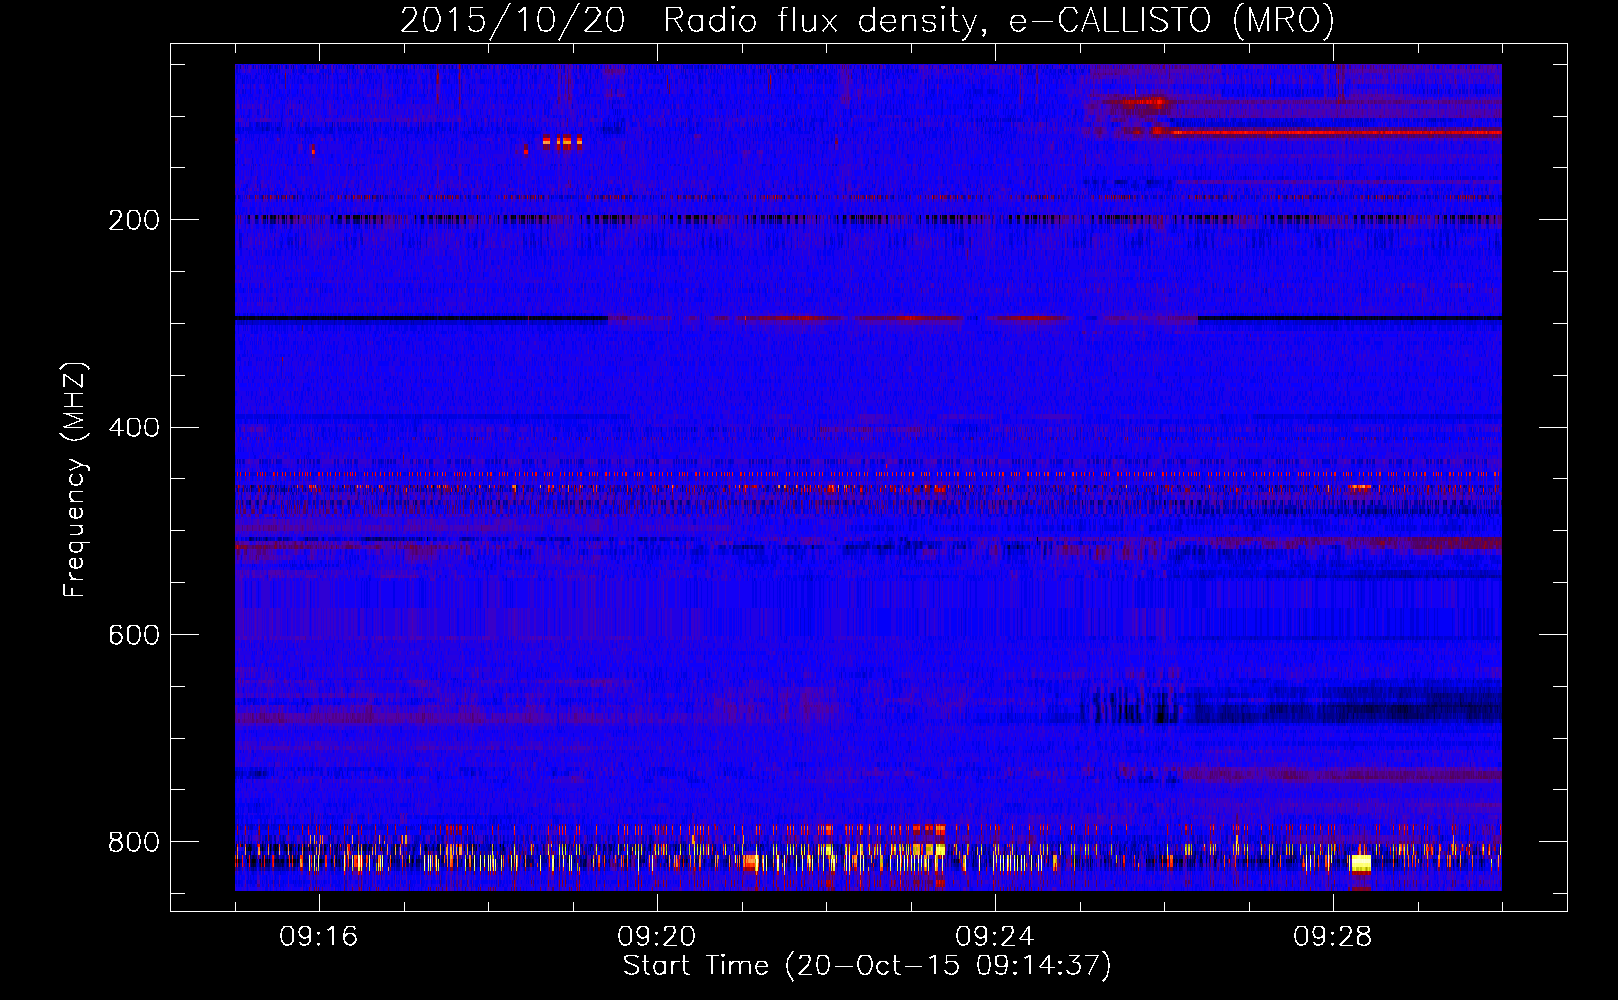The image size is (1618, 1000).
Task: Click the bright yellow burst near 09:28 at 820 MHz
Action: click(1361, 863)
